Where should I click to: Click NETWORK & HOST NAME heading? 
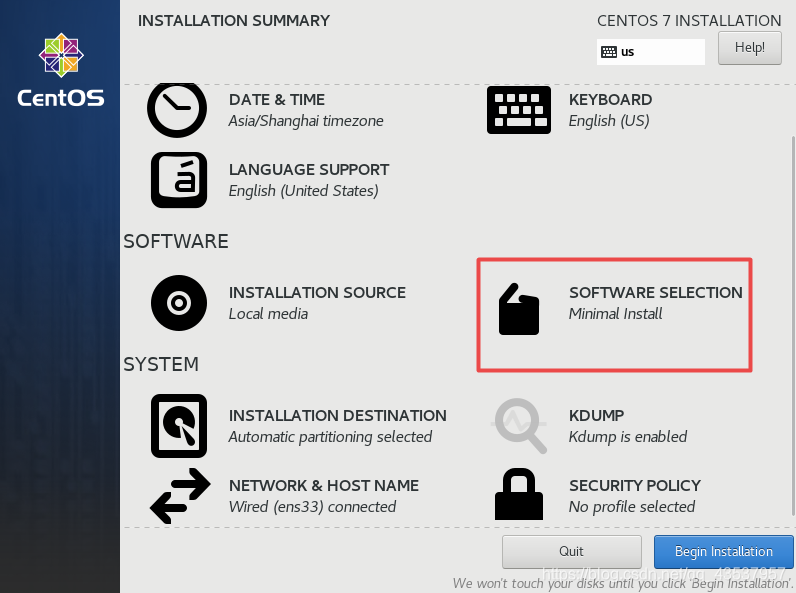coord(324,485)
